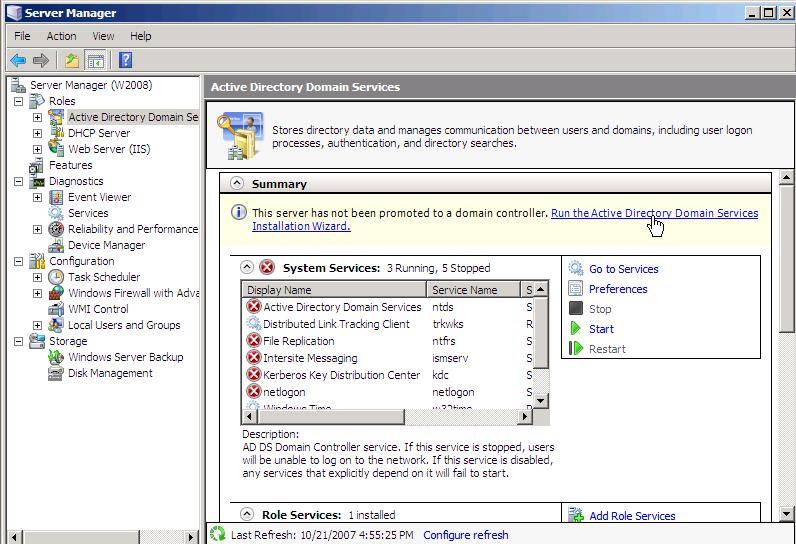Collapse the Role Services section chevron

(247, 514)
